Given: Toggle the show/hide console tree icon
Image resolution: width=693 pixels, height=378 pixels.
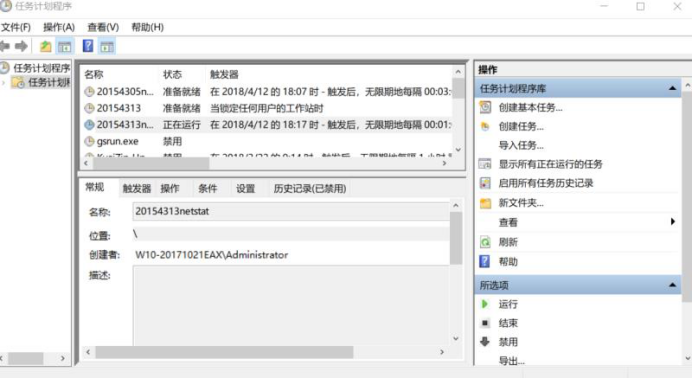Looking at the screenshot, I should 65,46.
